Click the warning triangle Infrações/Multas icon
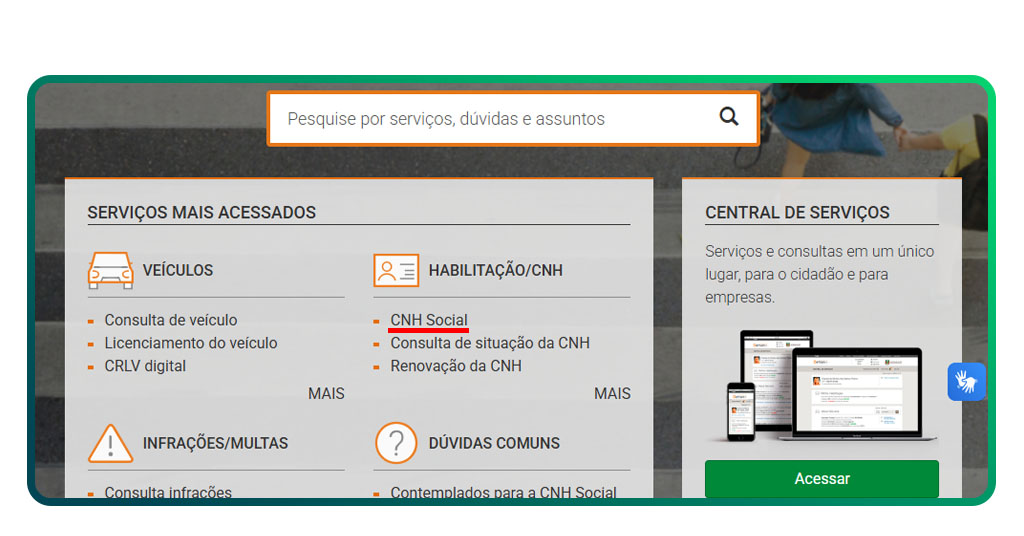1024x536 pixels. [110, 443]
